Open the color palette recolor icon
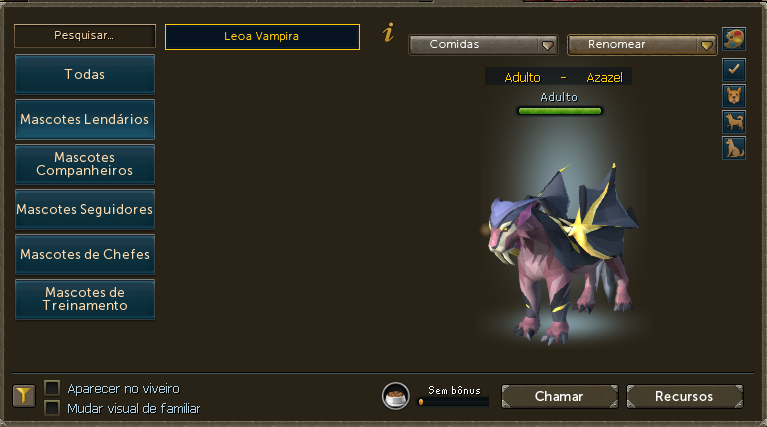The height and width of the screenshot is (427, 767). pyautogui.click(x=734, y=39)
